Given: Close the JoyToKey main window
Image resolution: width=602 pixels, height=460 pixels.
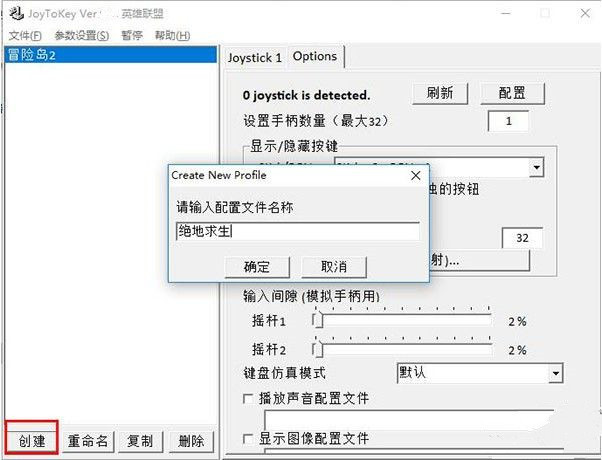Looking at the screenshot, I should pos(585,13).
